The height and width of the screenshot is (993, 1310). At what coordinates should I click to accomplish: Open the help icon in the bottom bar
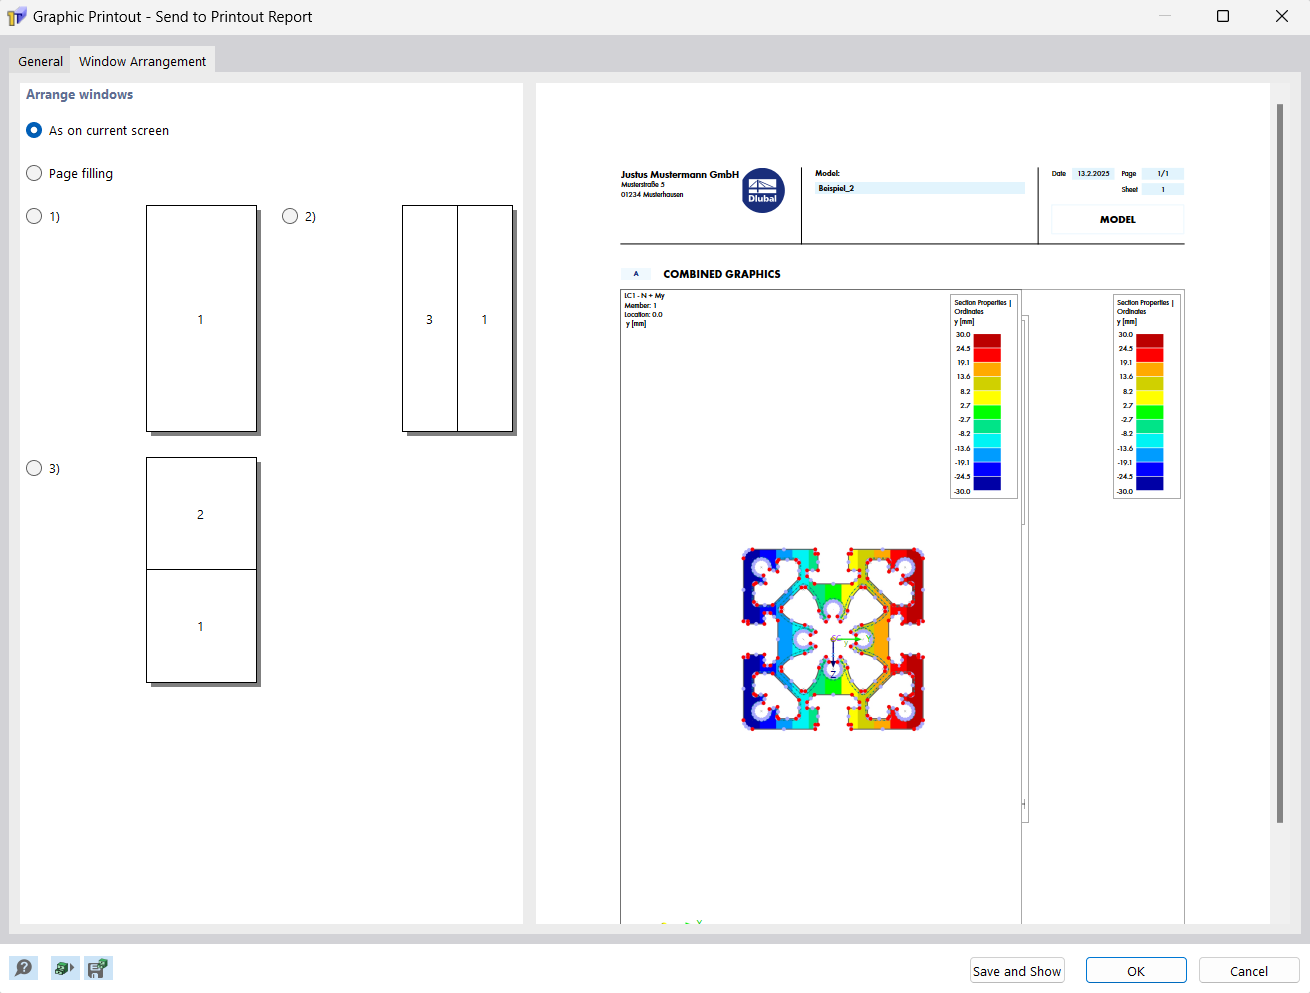(x=24, y=968)
